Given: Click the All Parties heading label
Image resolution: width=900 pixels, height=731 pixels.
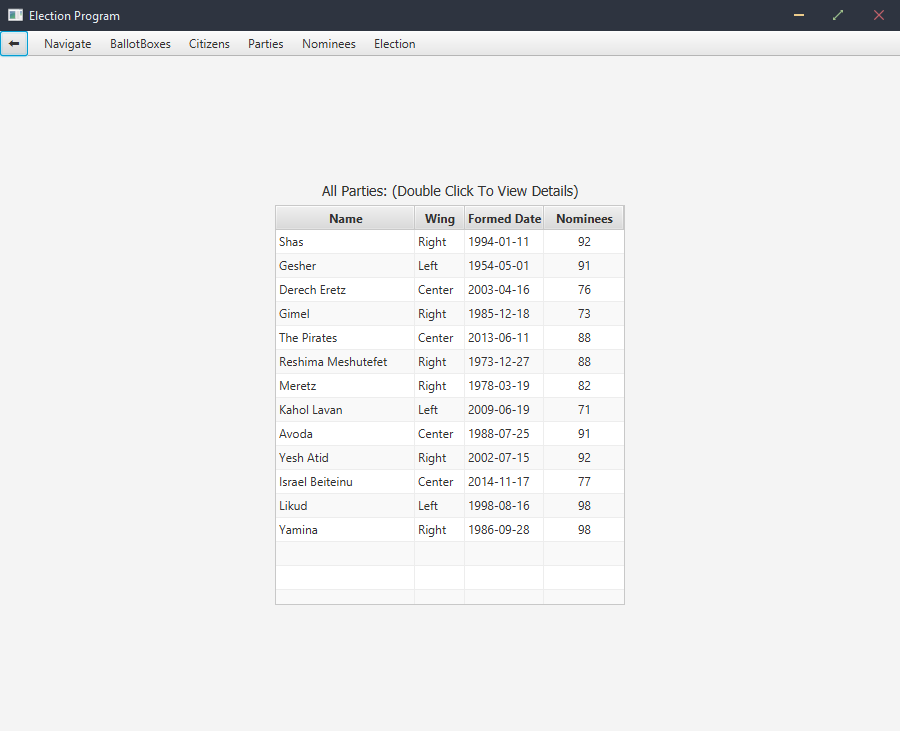Looking at the screenshot, I should [x=450, y=191].
